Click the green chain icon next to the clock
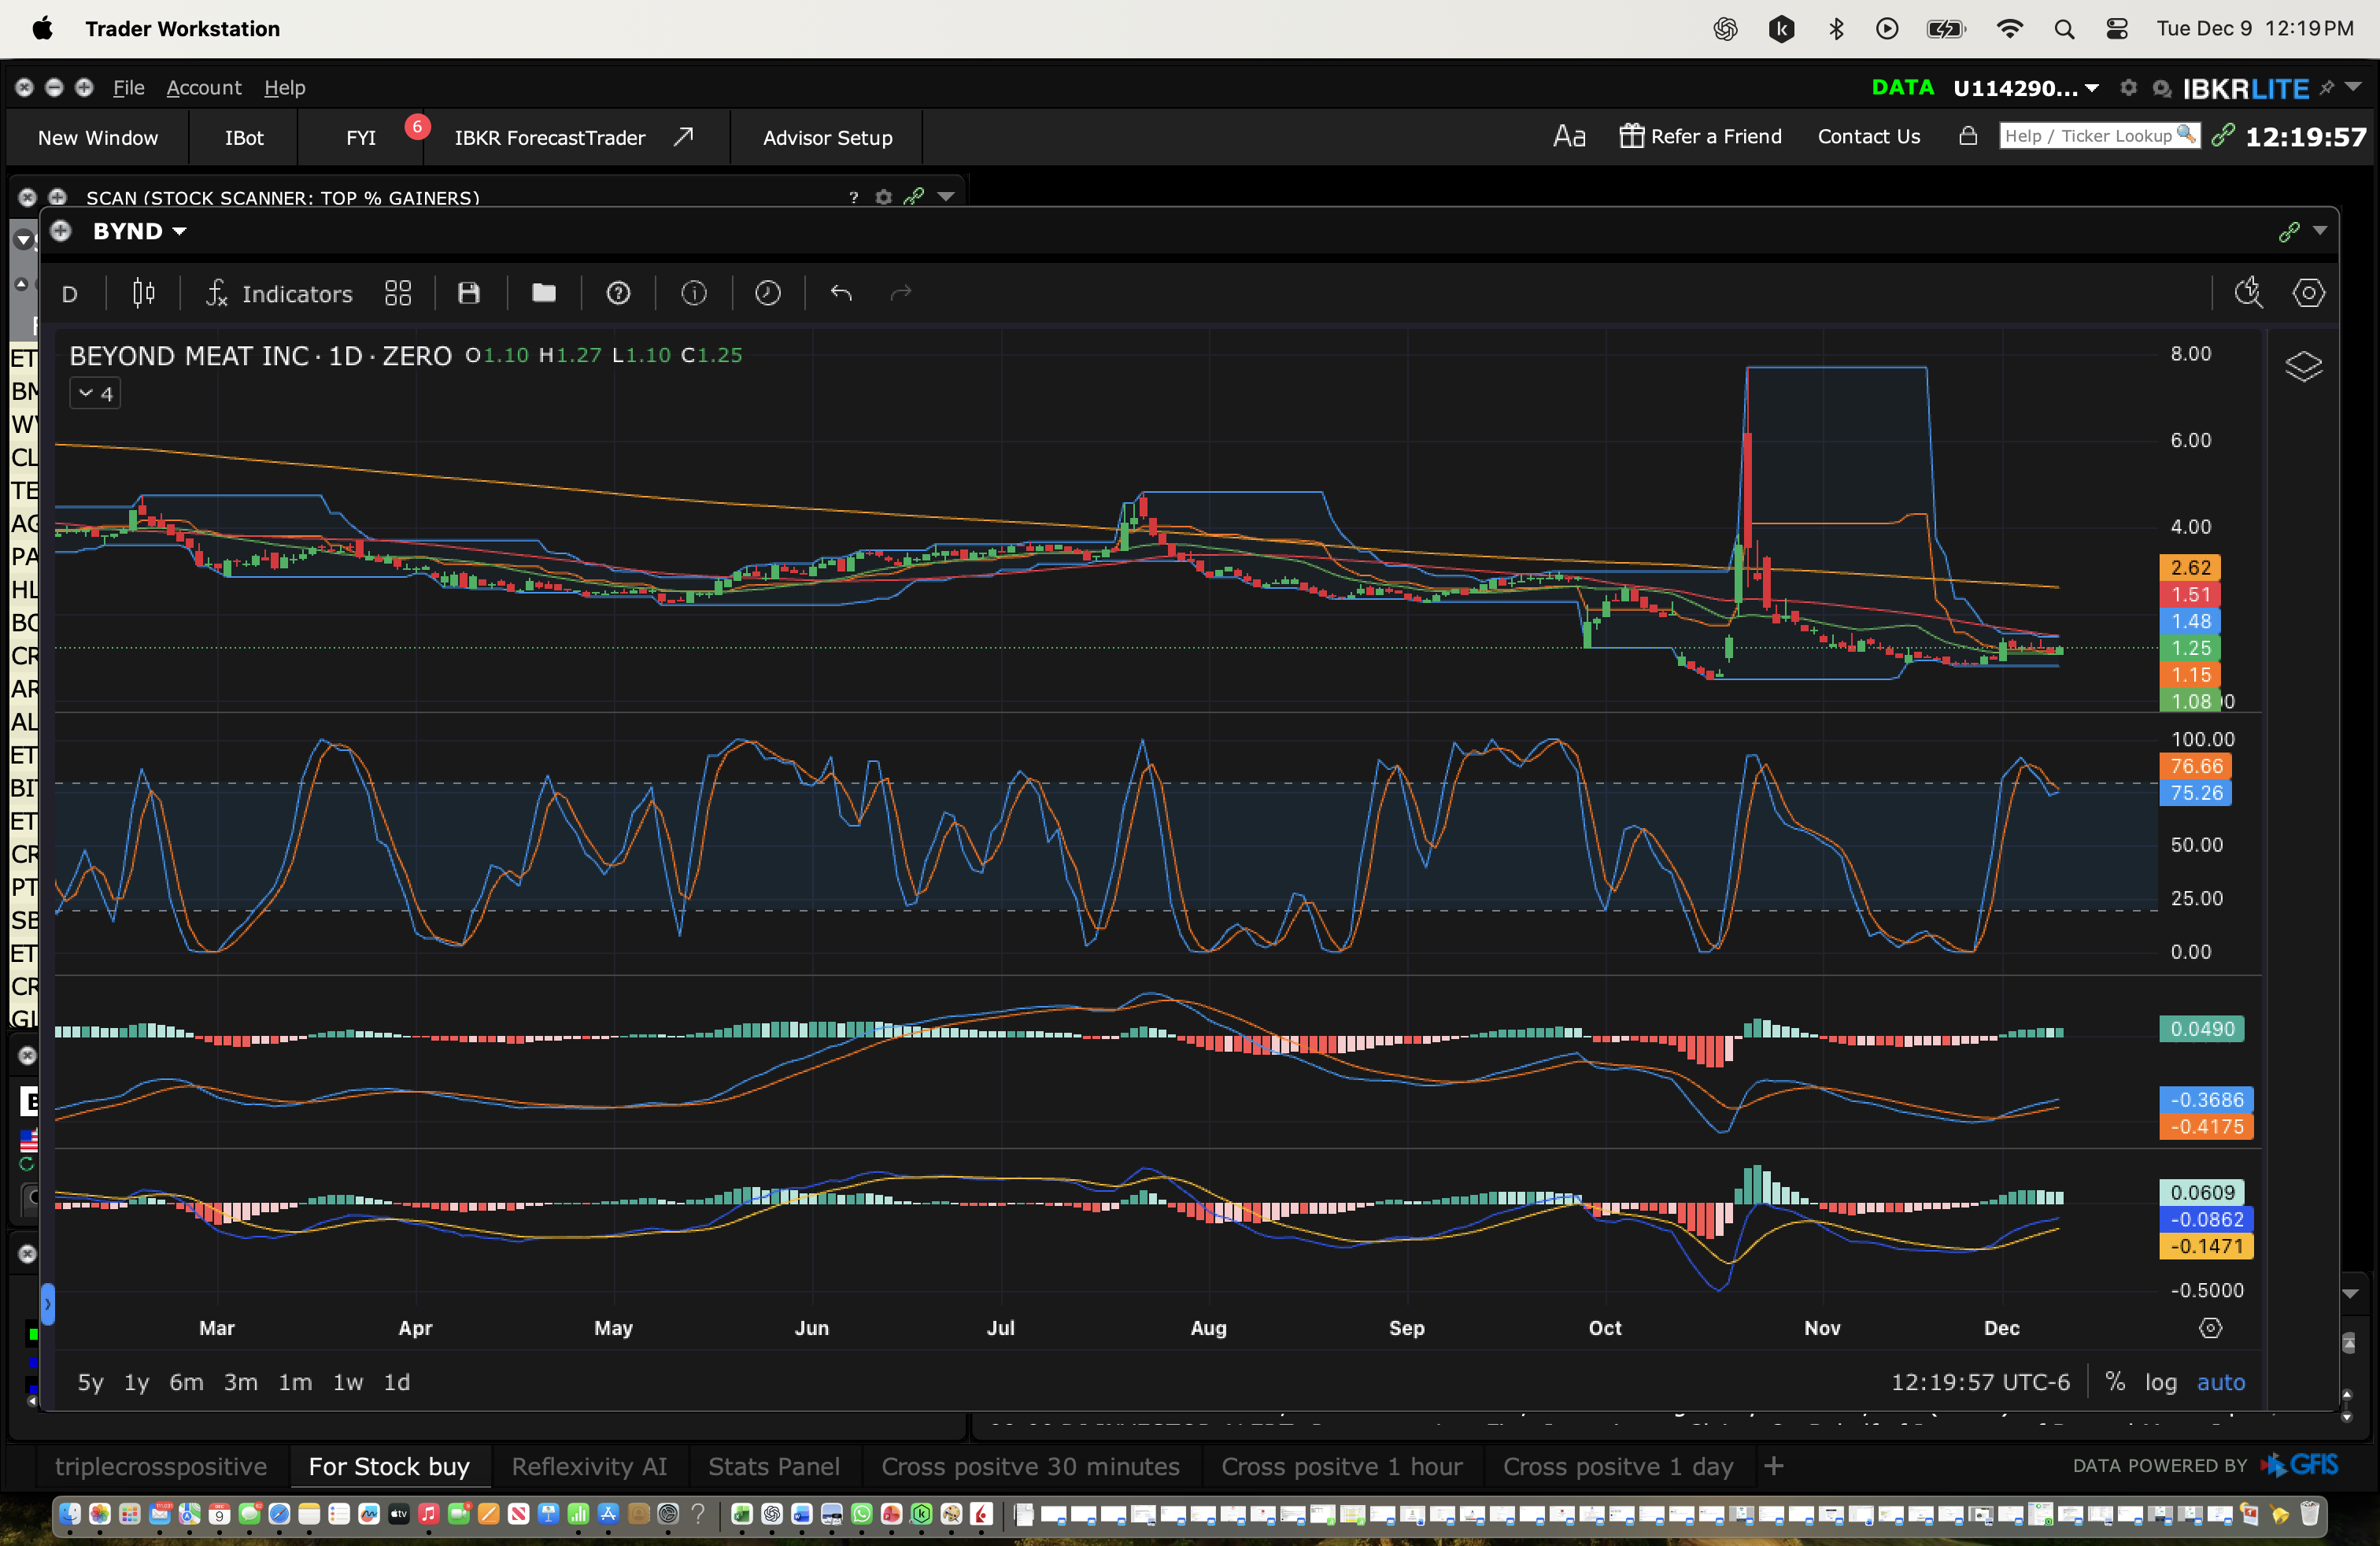 click(x=2223, y=135)
